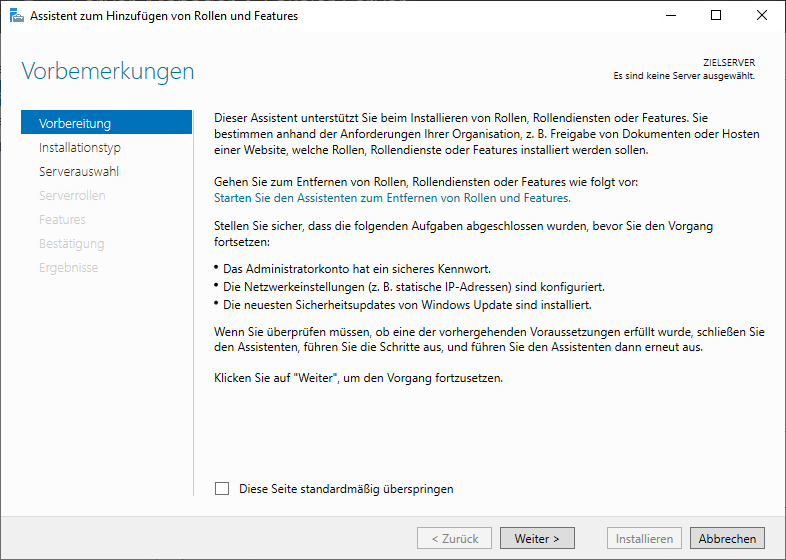786x560 pixels.
Task: Enable 'Diese Seite standardmäßig überspringen' checkbox
Action: click(x=222, y=489)
